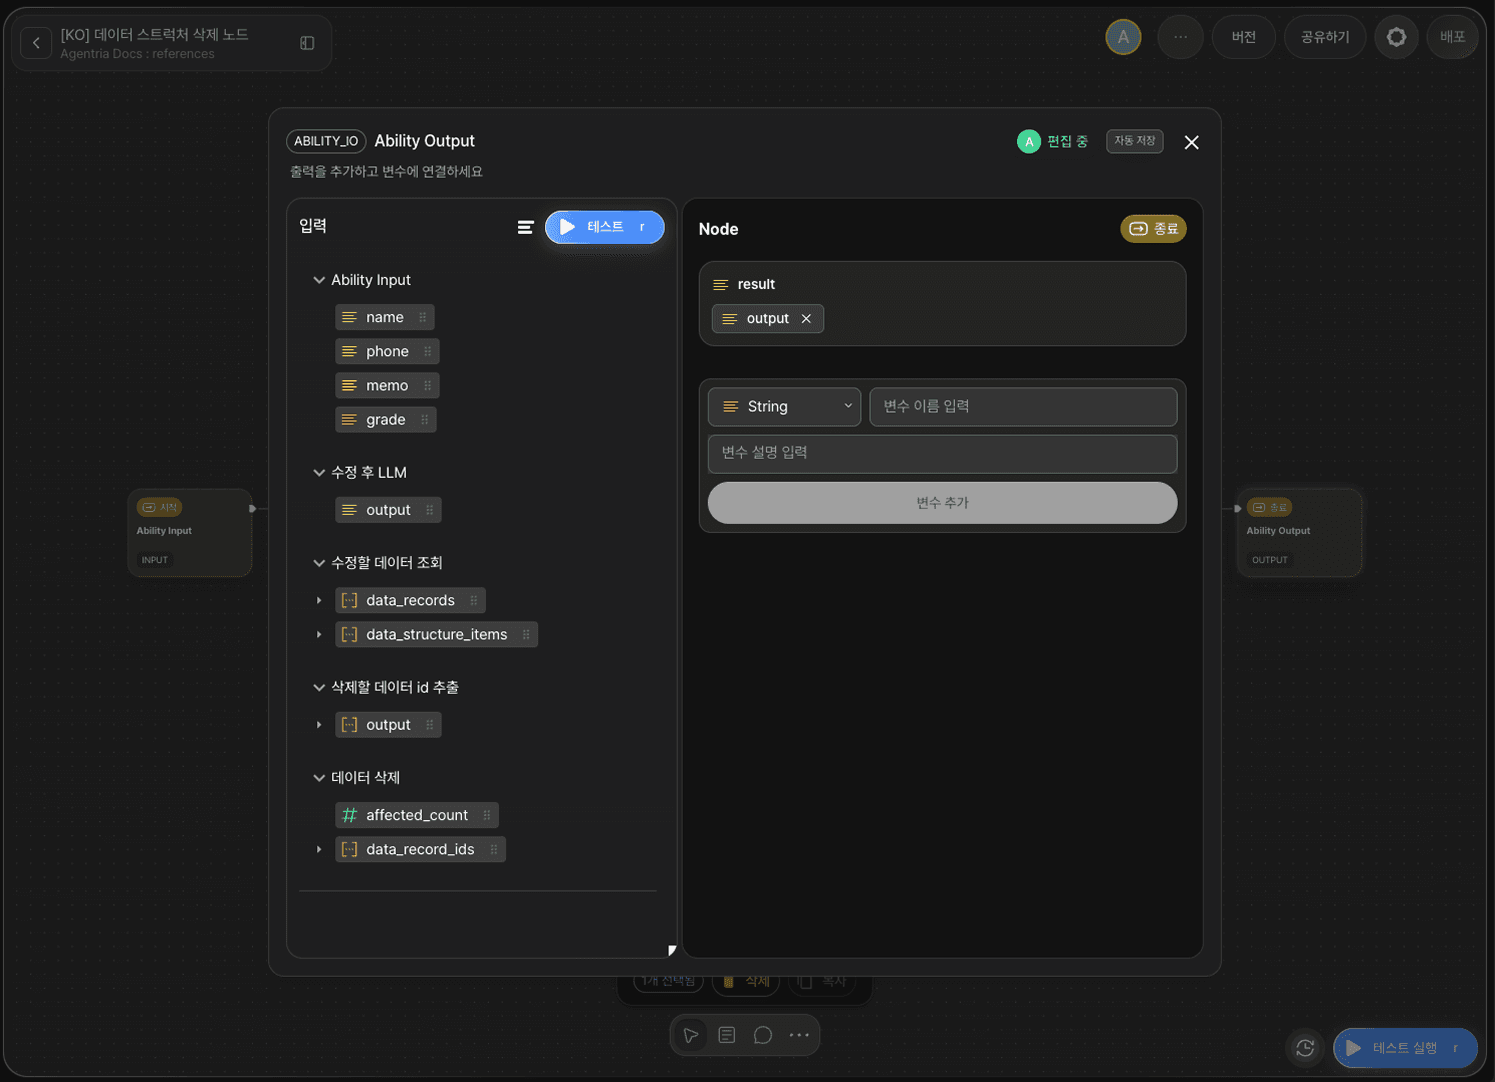Focus the 변수 설명 입력 field

(942, 453)
